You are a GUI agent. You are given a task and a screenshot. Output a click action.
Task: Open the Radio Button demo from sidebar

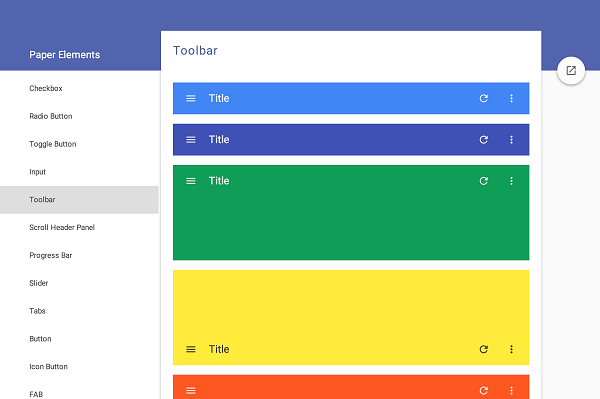[79, 116]
